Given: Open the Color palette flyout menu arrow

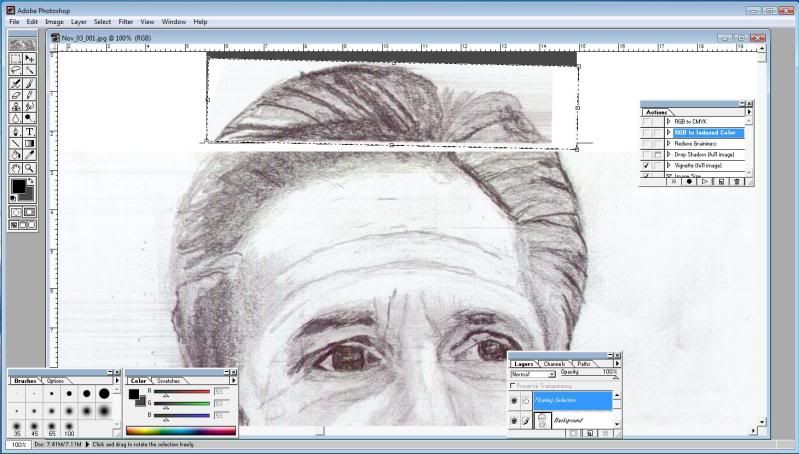Looking at the screenshot, I should click(233, 380).
